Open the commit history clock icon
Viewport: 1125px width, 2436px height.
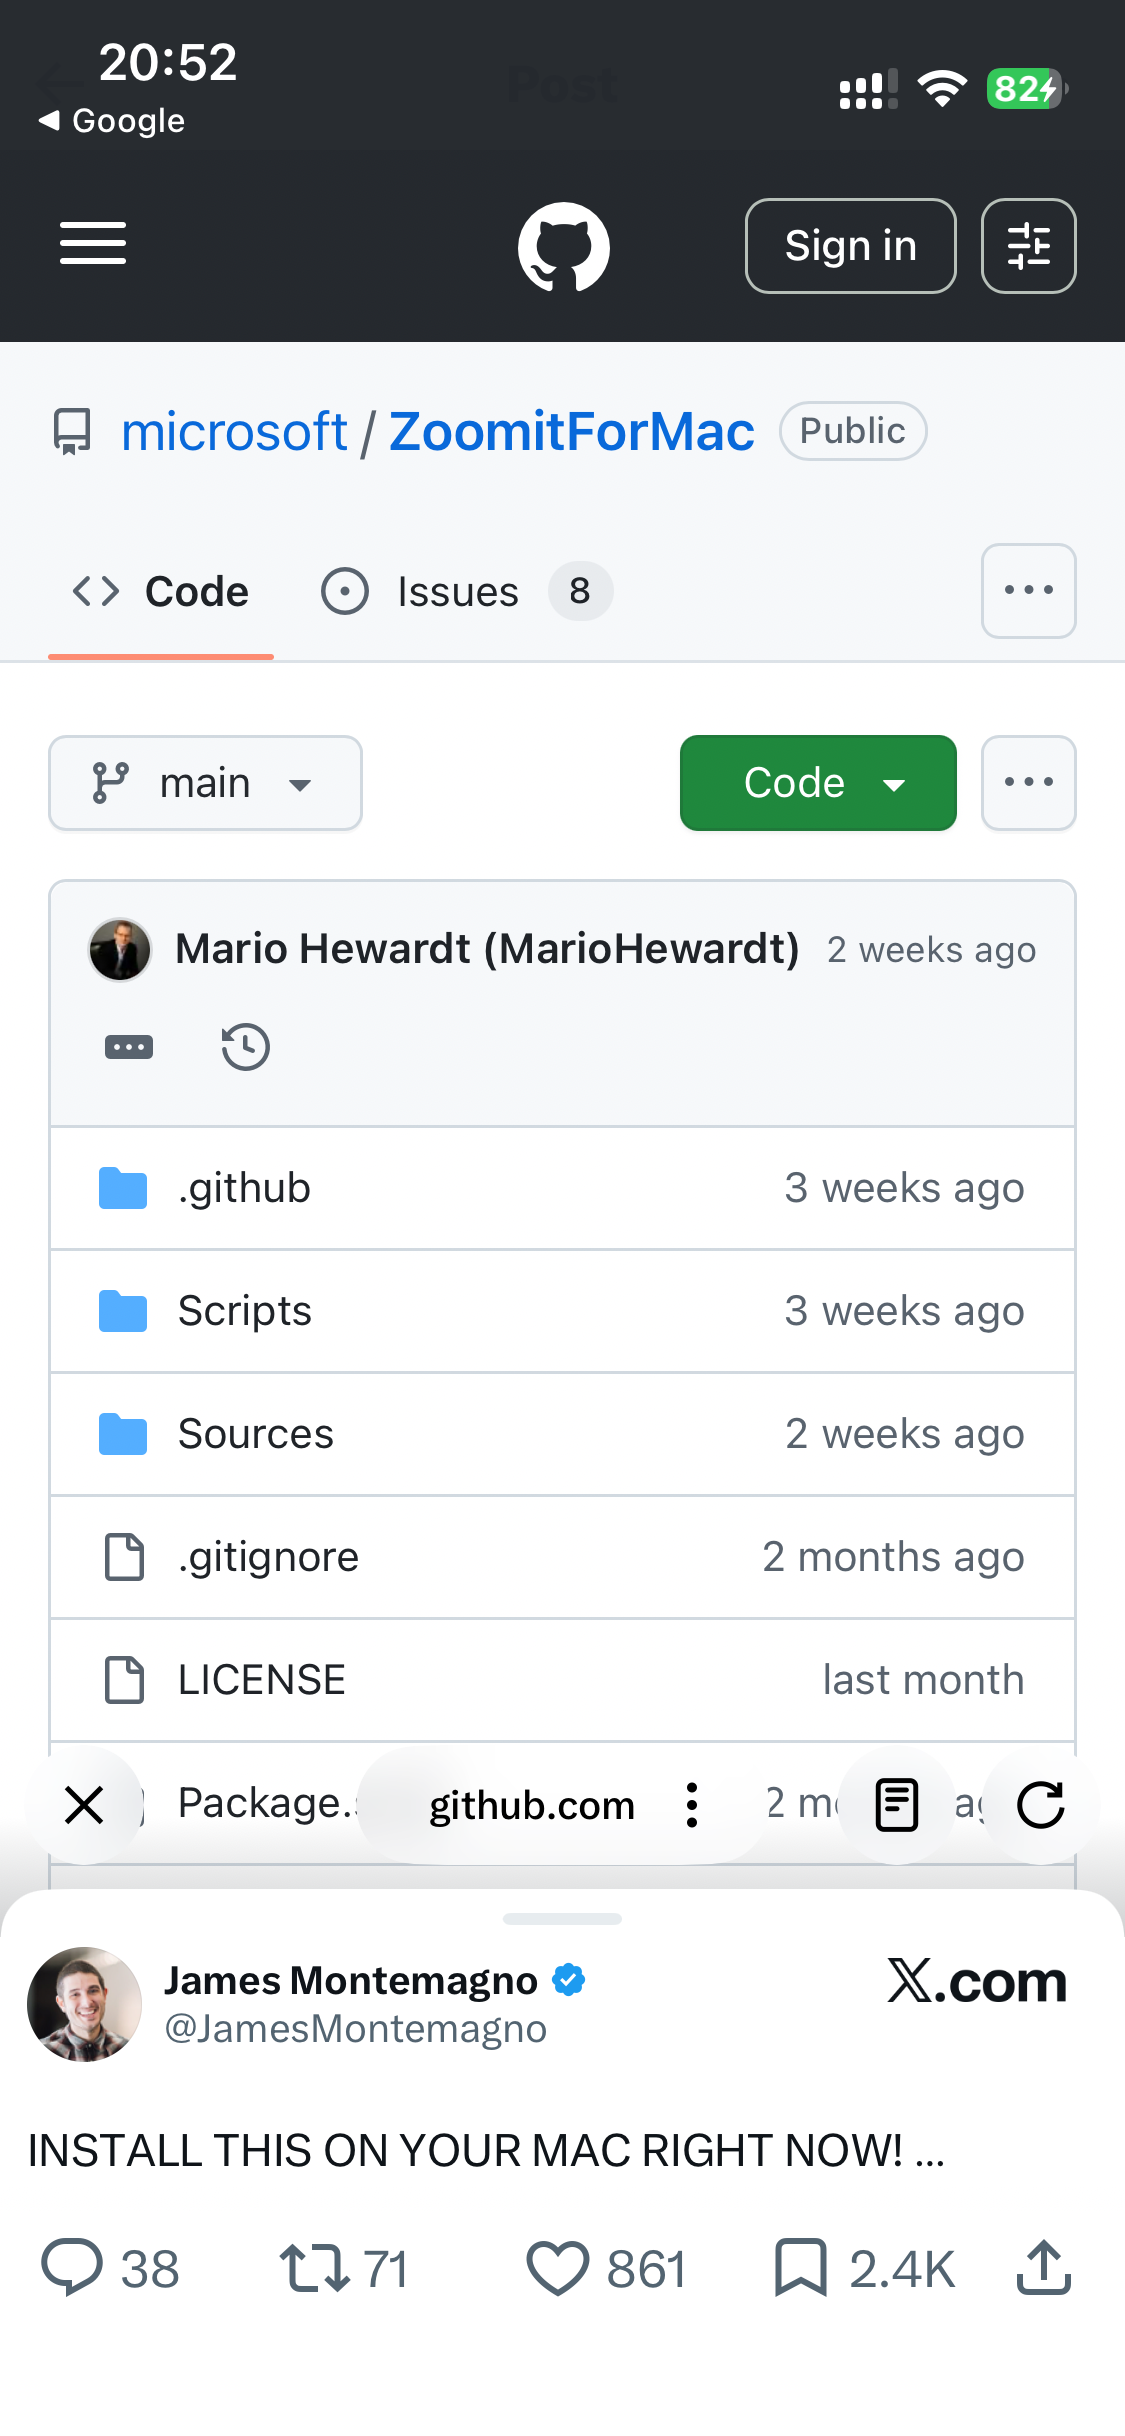click(x=245, y=1047)
